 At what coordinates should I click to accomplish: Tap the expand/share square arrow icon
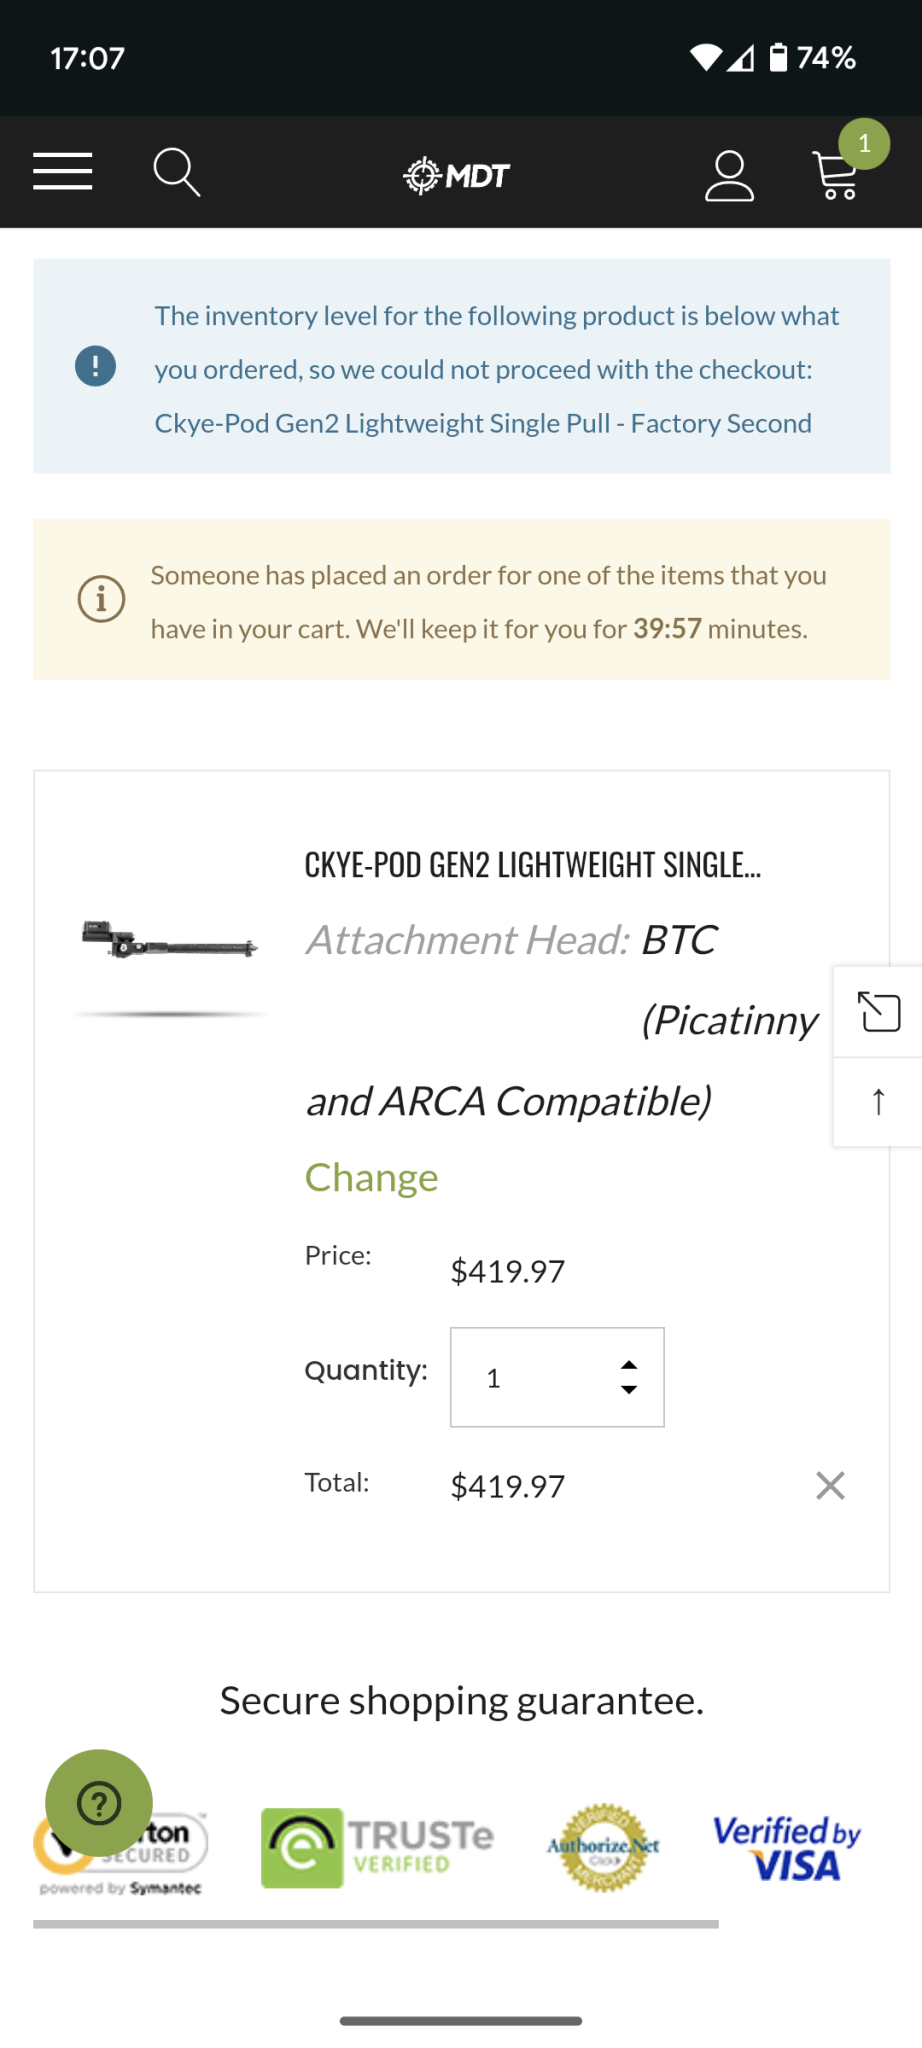[878, 1012]
